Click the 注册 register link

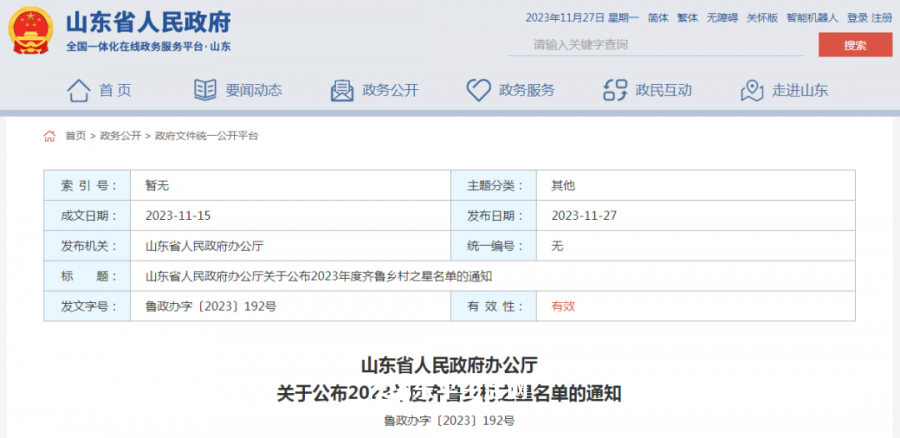tap(881, 18)
